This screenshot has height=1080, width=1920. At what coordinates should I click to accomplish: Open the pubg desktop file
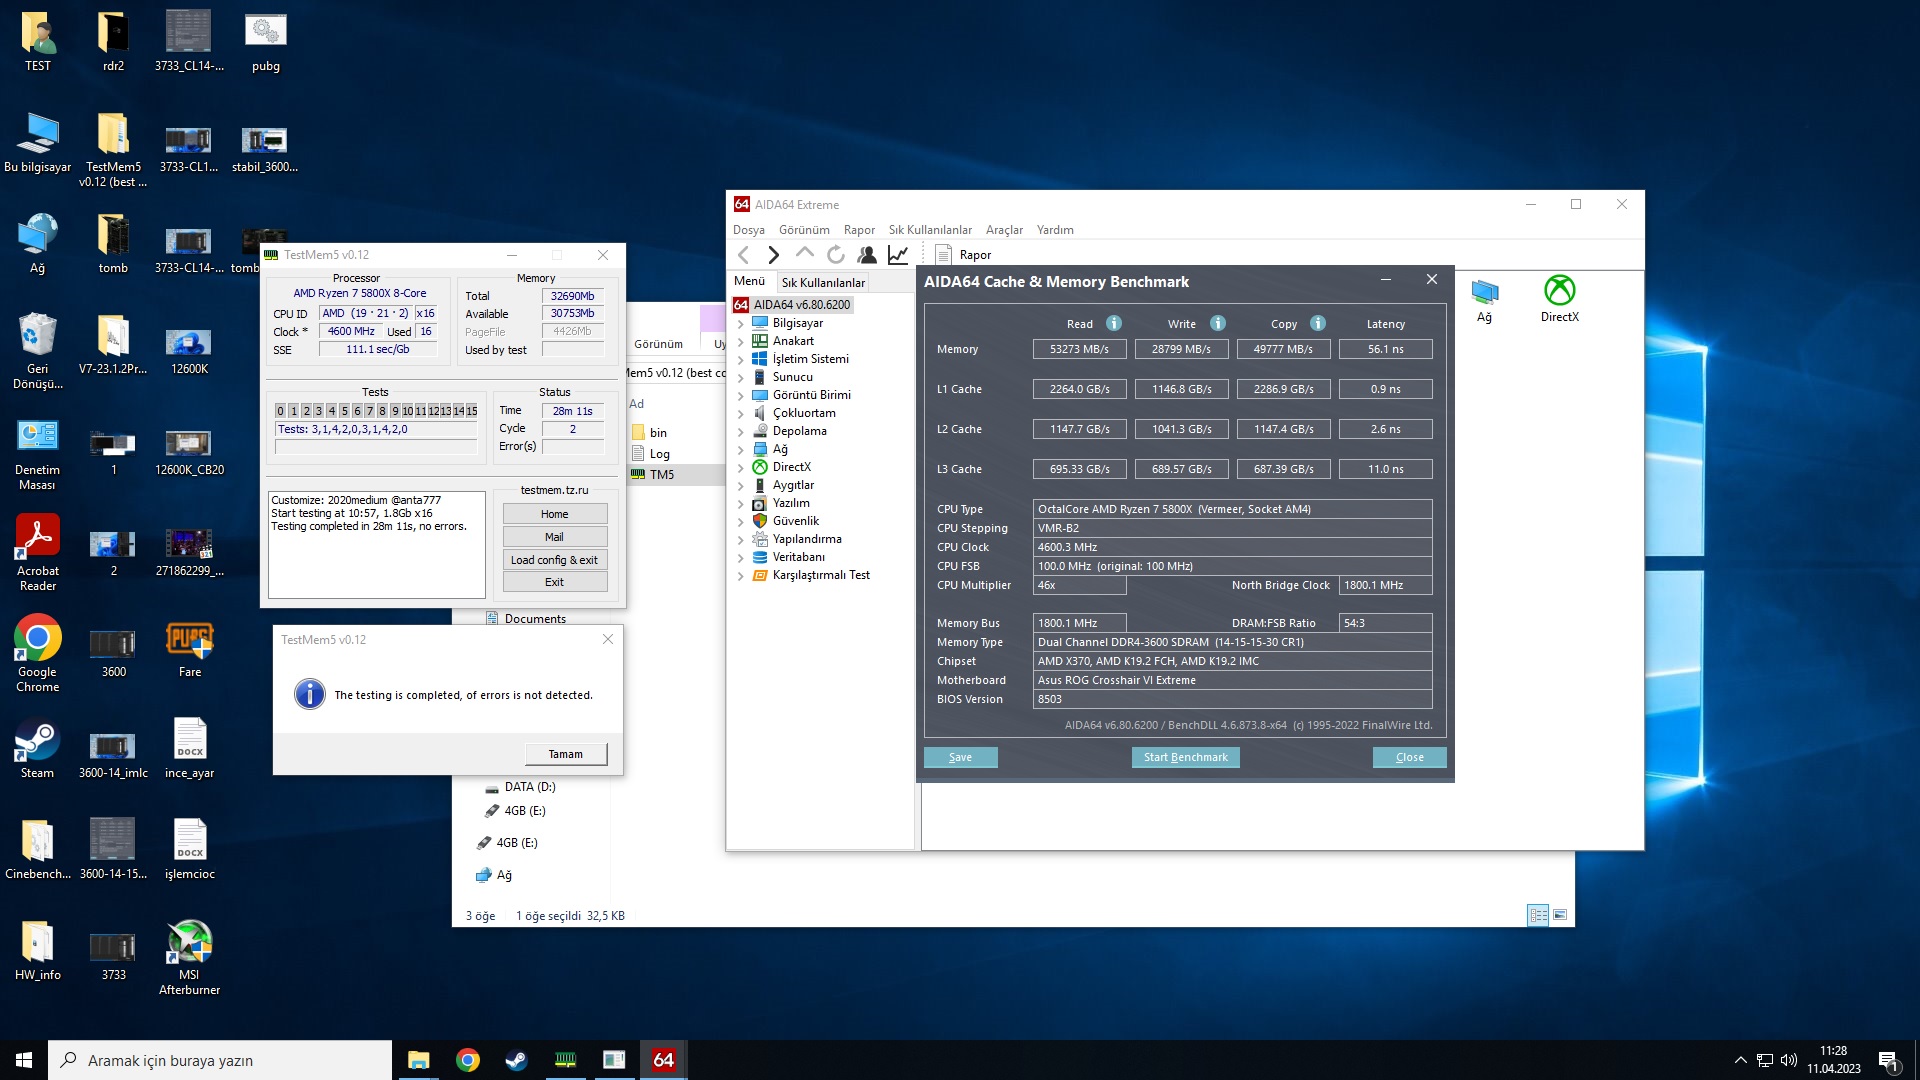pos(266,42)
